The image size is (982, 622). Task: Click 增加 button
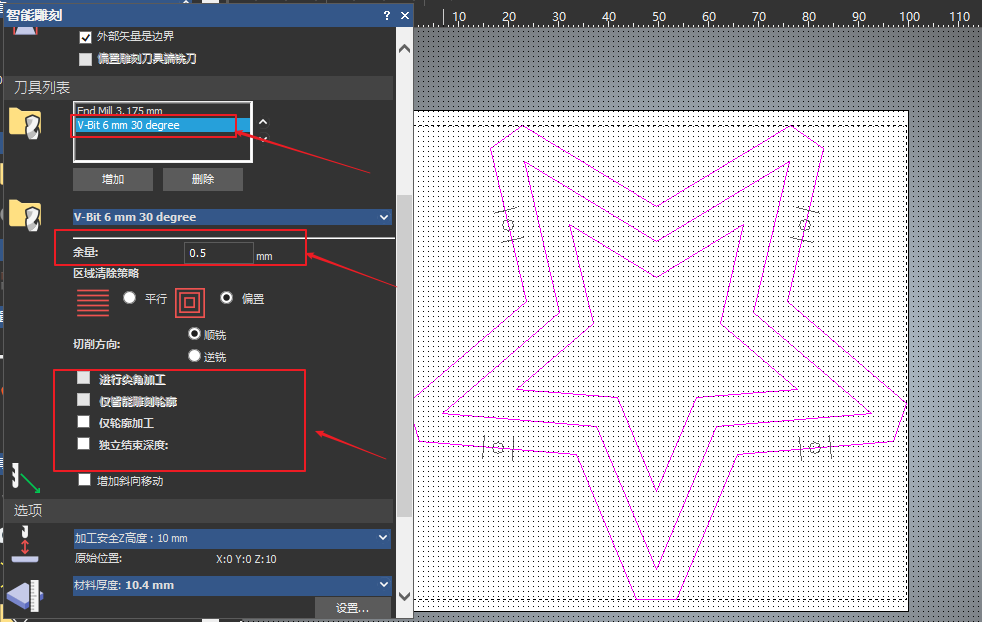(113, 179)
